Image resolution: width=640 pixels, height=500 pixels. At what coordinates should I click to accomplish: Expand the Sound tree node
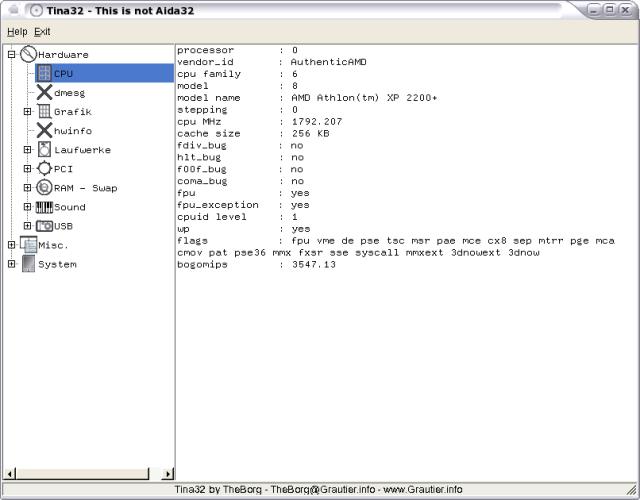point(27,207)
